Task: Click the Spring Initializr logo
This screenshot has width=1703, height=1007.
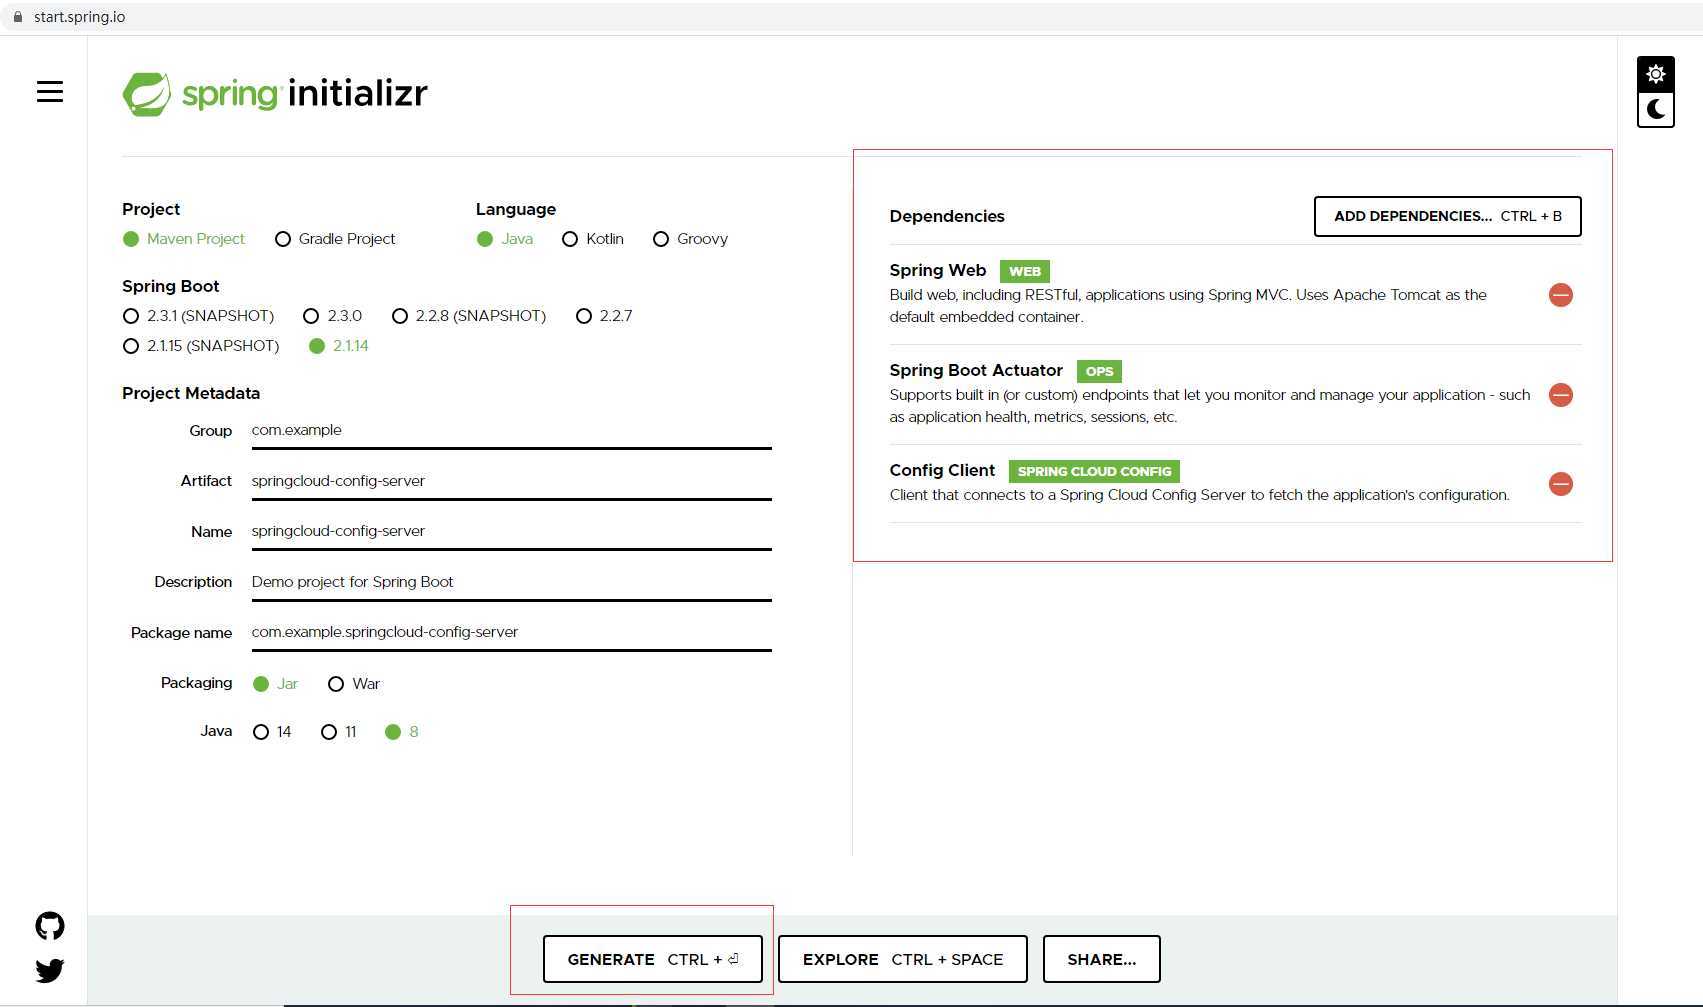Action: 275,94
